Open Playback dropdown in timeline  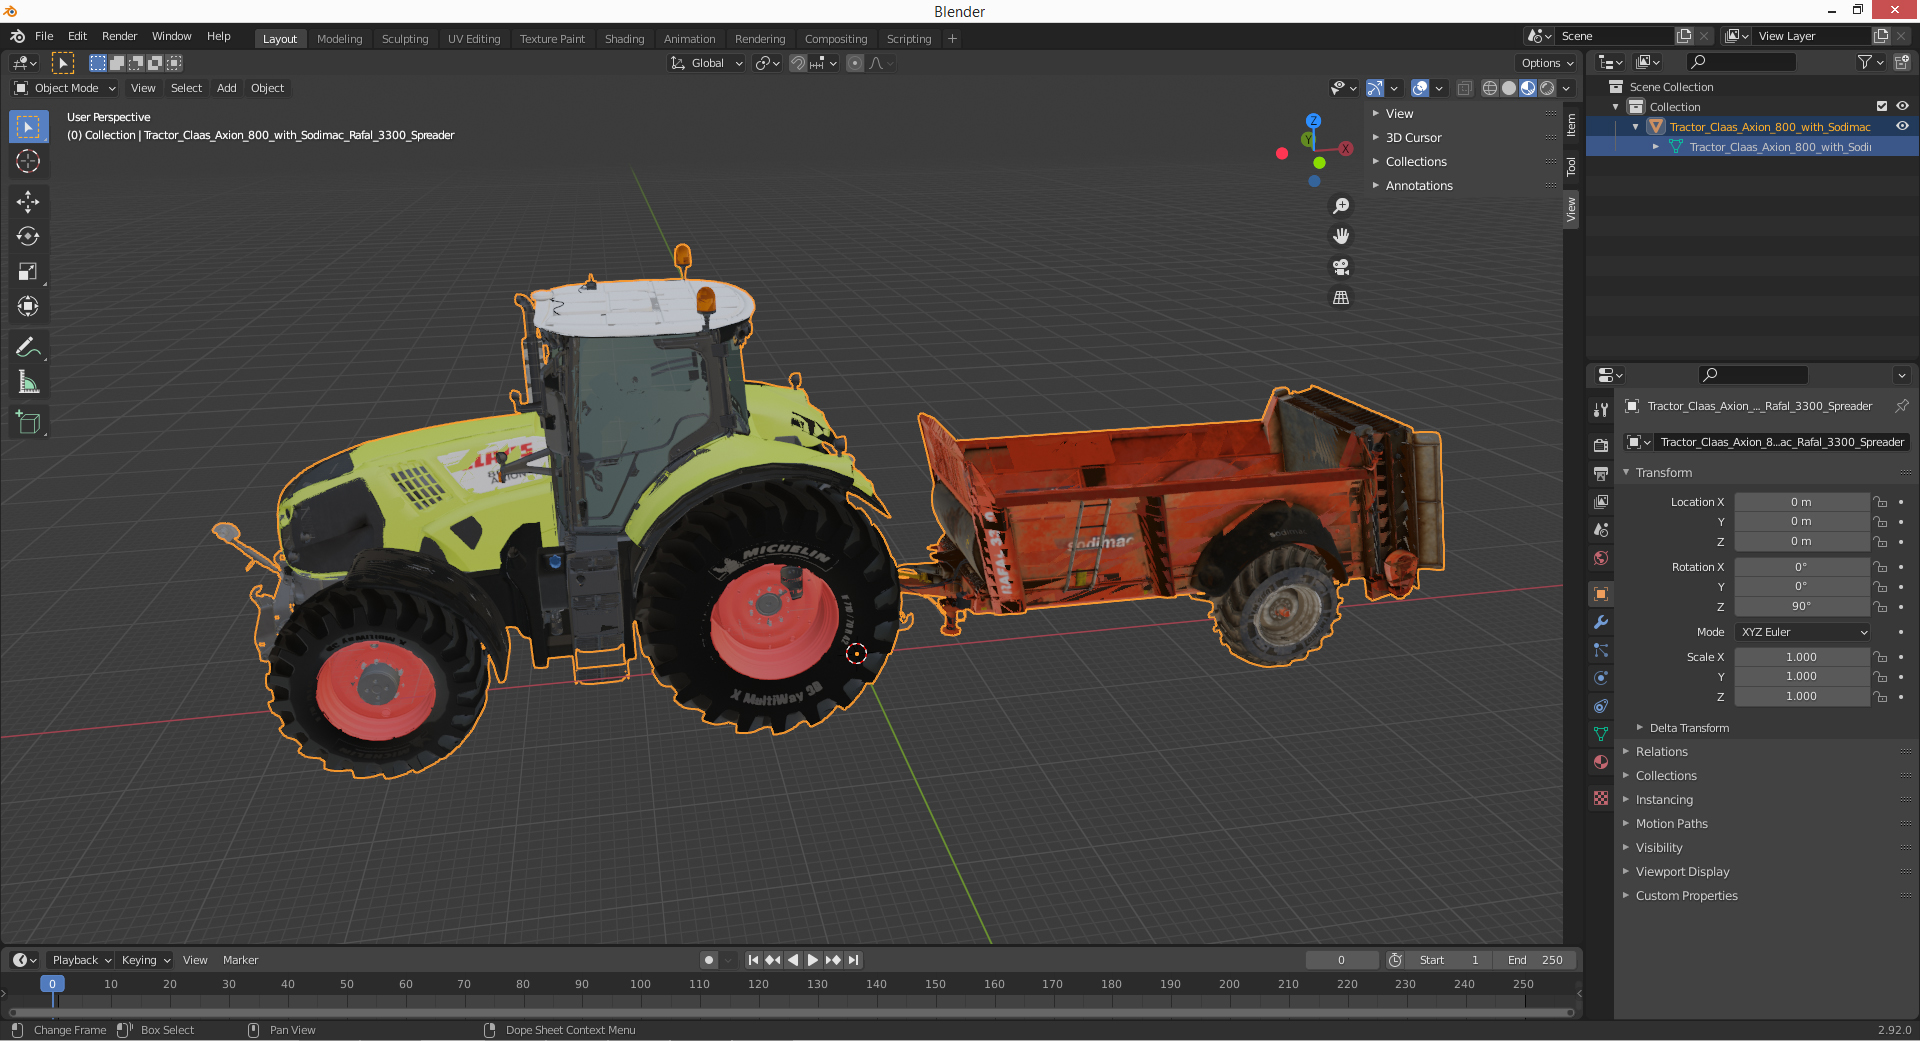tap(81, 960)
